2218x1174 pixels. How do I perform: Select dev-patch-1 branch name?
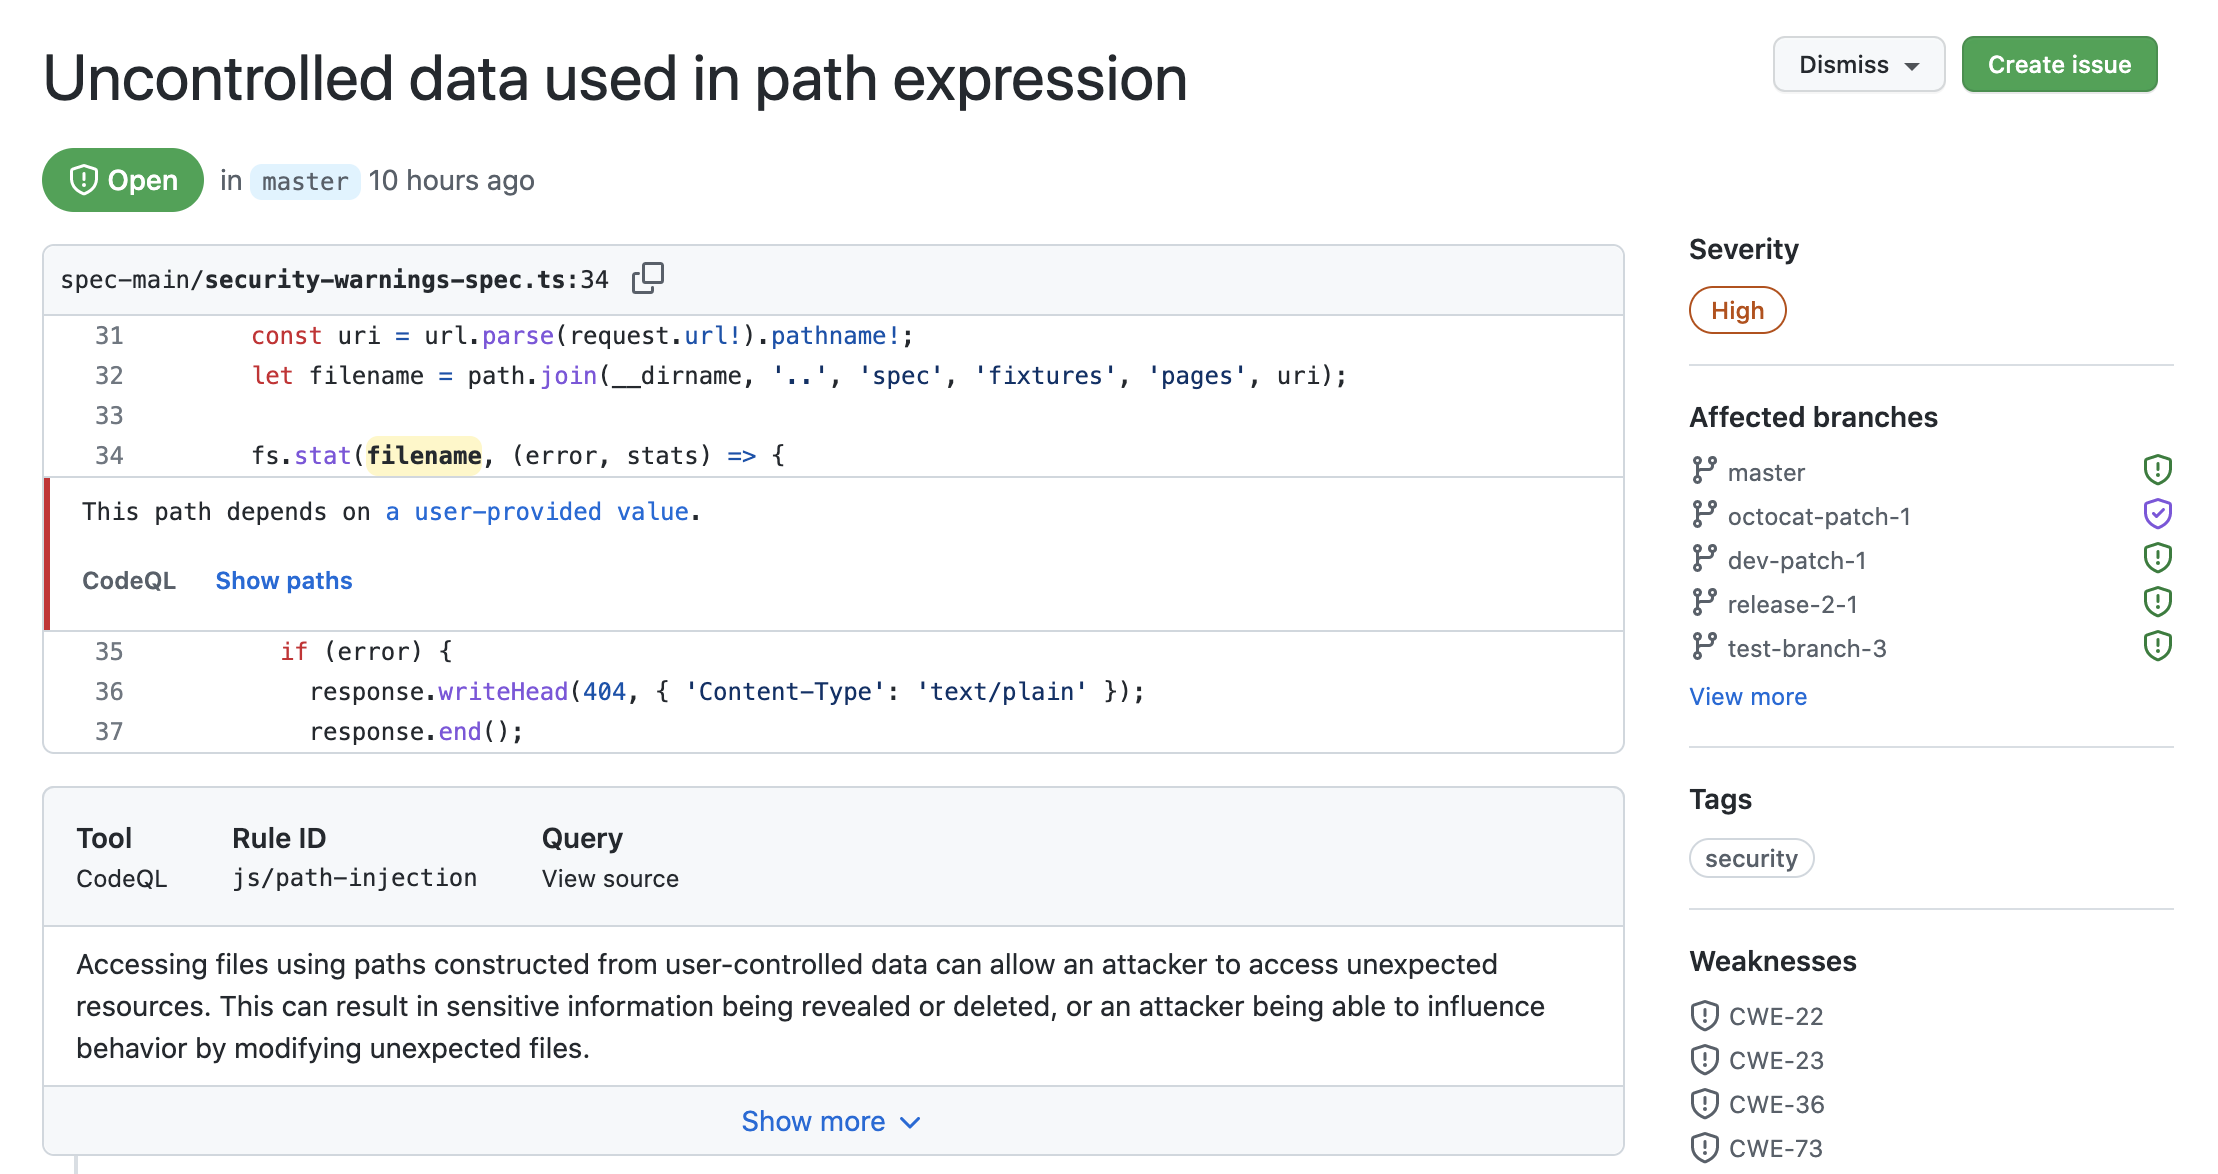[x=1797, y=561]
